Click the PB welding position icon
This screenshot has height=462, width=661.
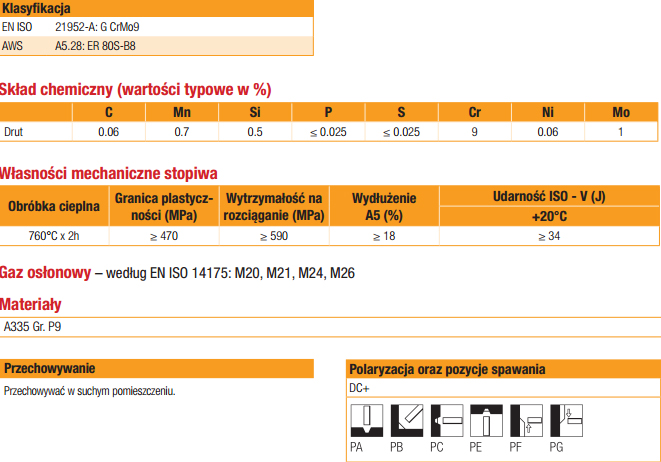coord(408,420)
